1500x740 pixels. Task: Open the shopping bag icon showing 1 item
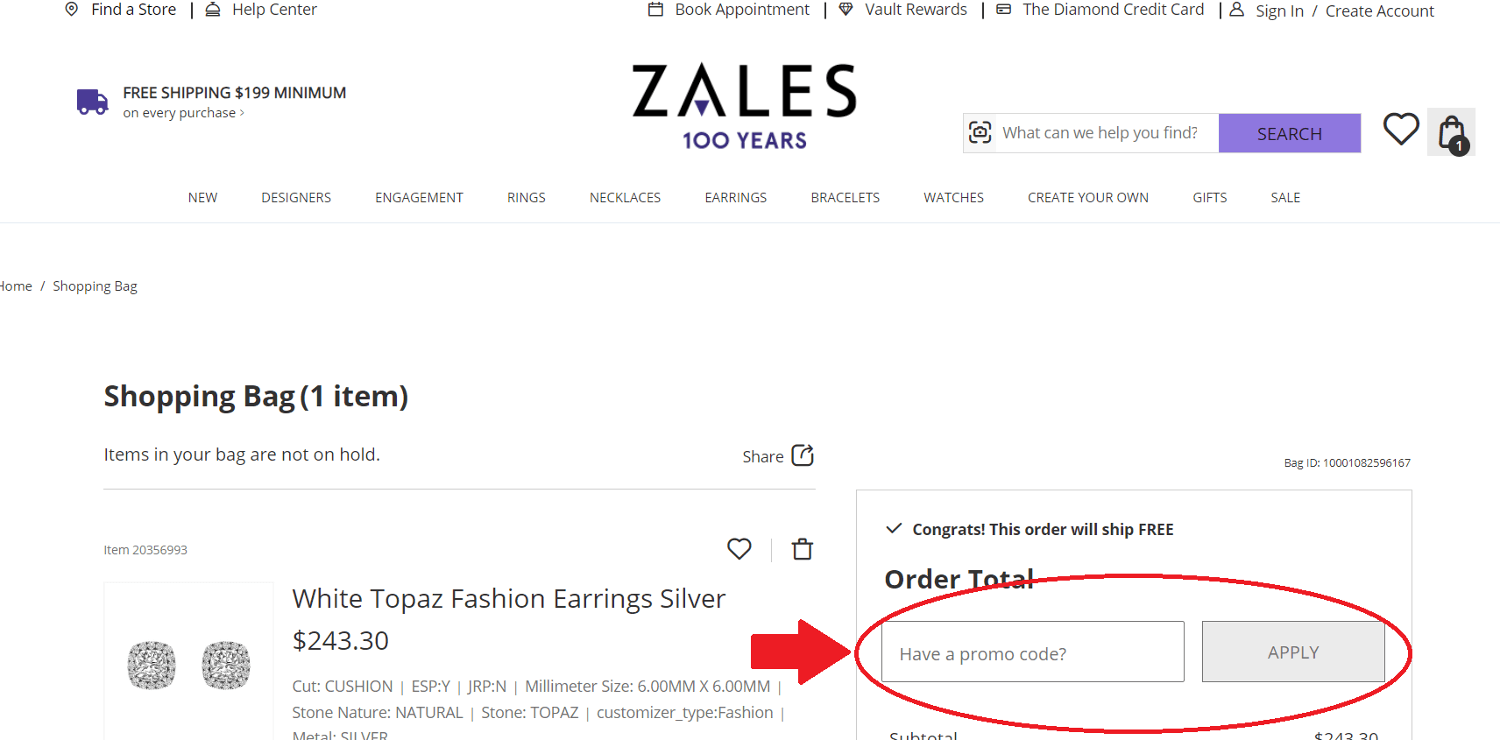click(1450, 129)
